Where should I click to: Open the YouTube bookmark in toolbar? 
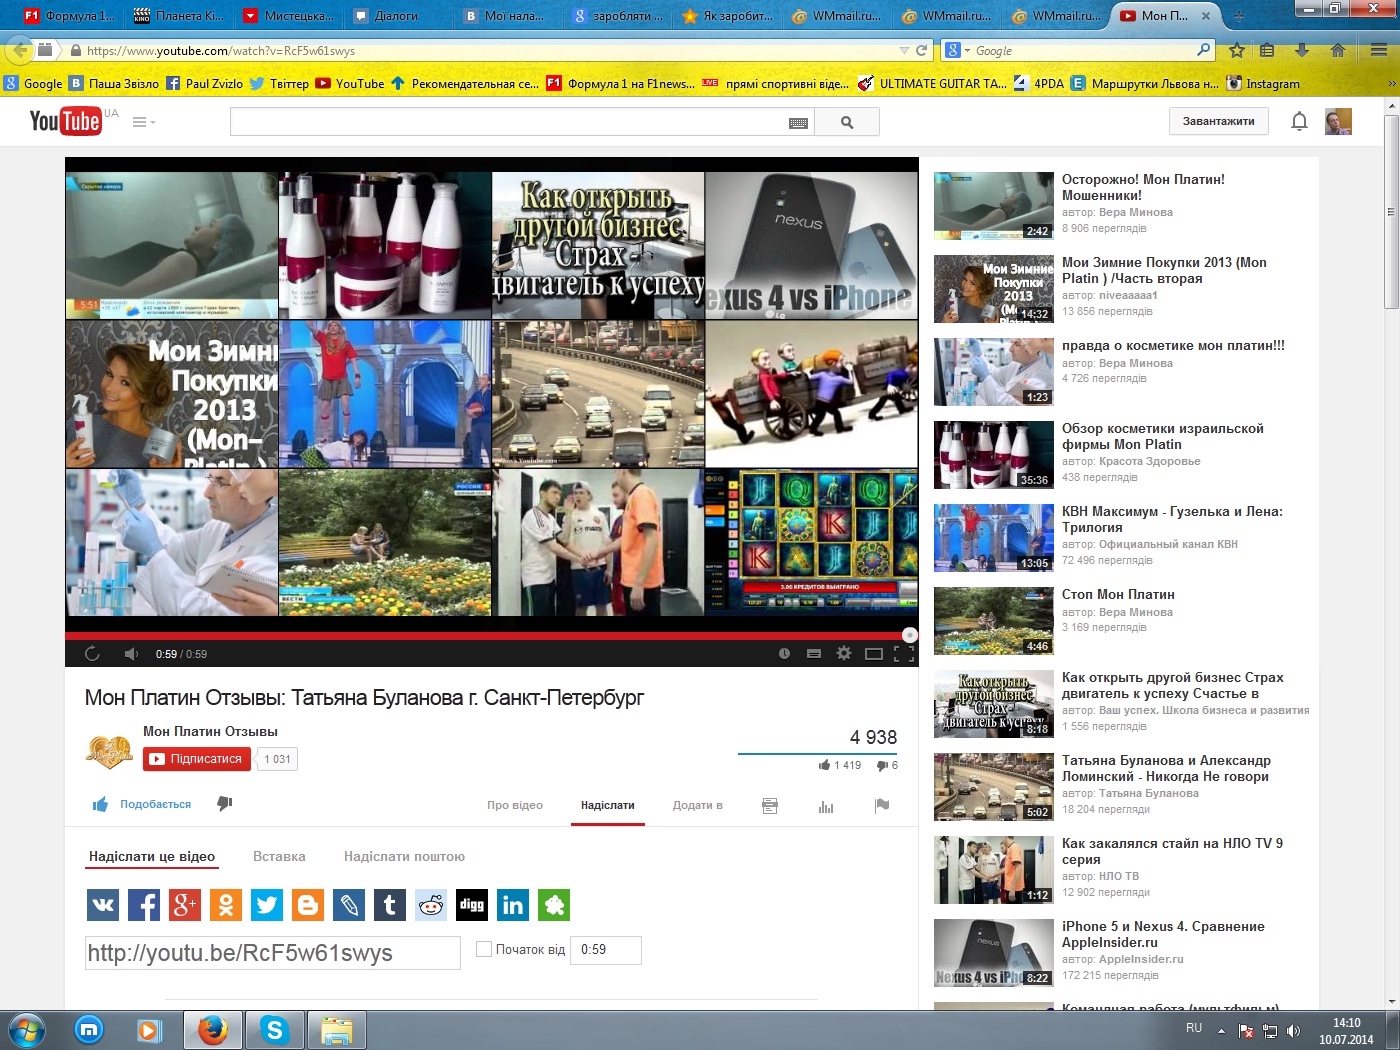(350, 84)
